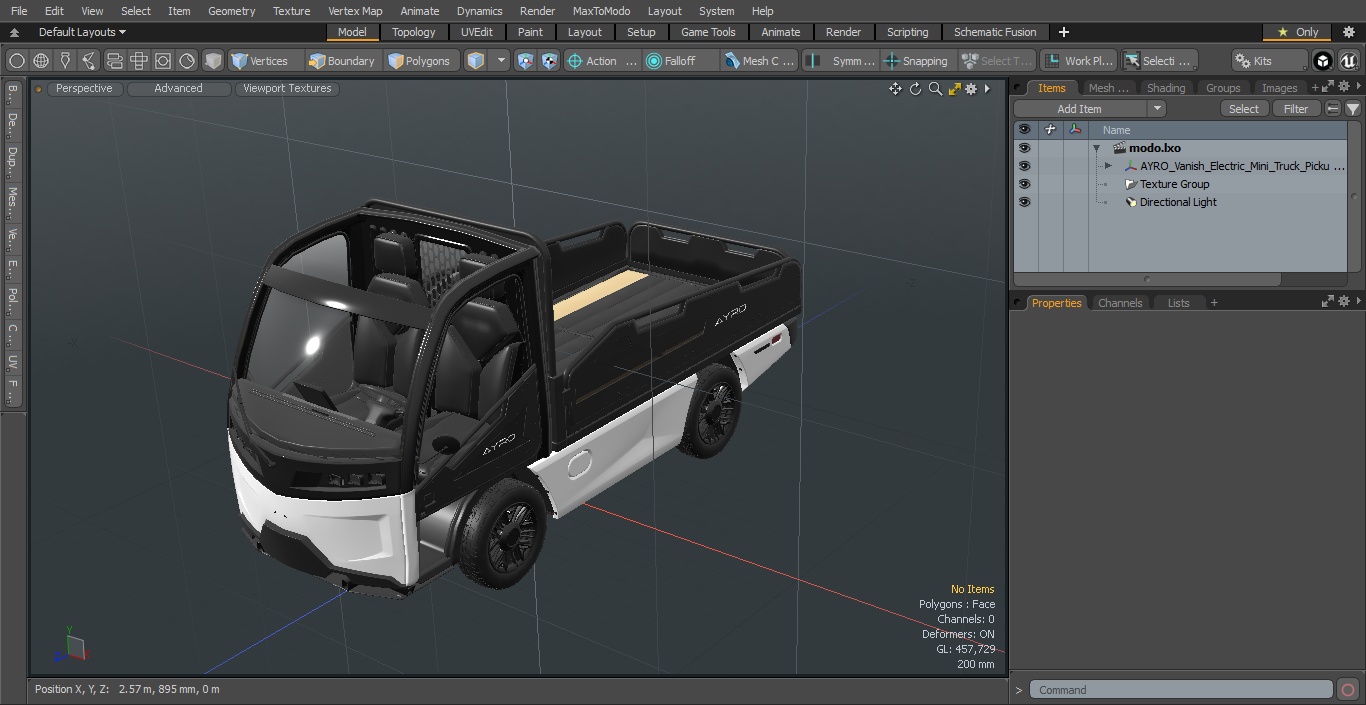Viewport: 1366px width, 705px height.
Task: Click the record circle icon beside Command
Action: [x=1348, y=690]
